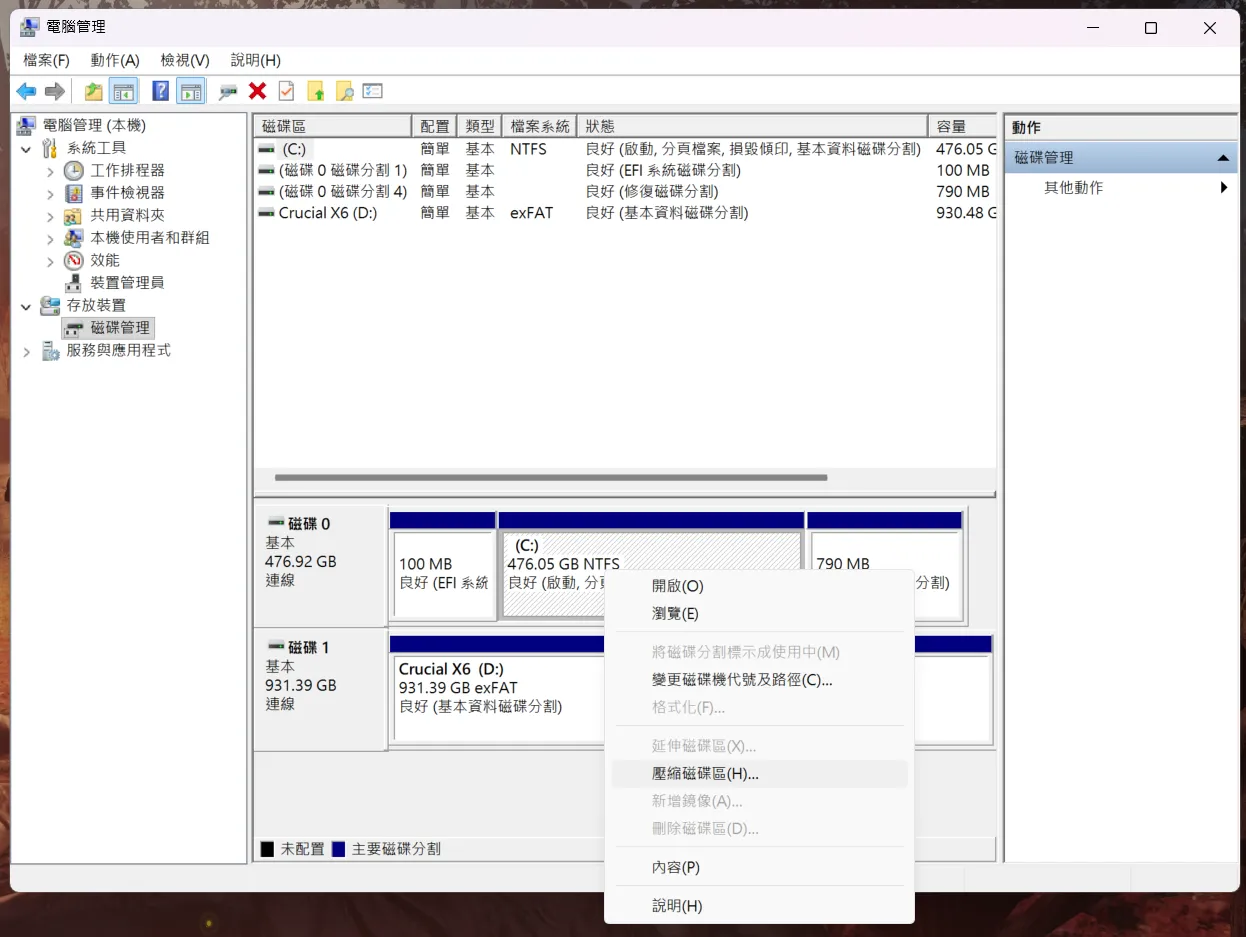Click the red X delete icon
This screenshot has height=937, width=1246.
pos(257,92)
